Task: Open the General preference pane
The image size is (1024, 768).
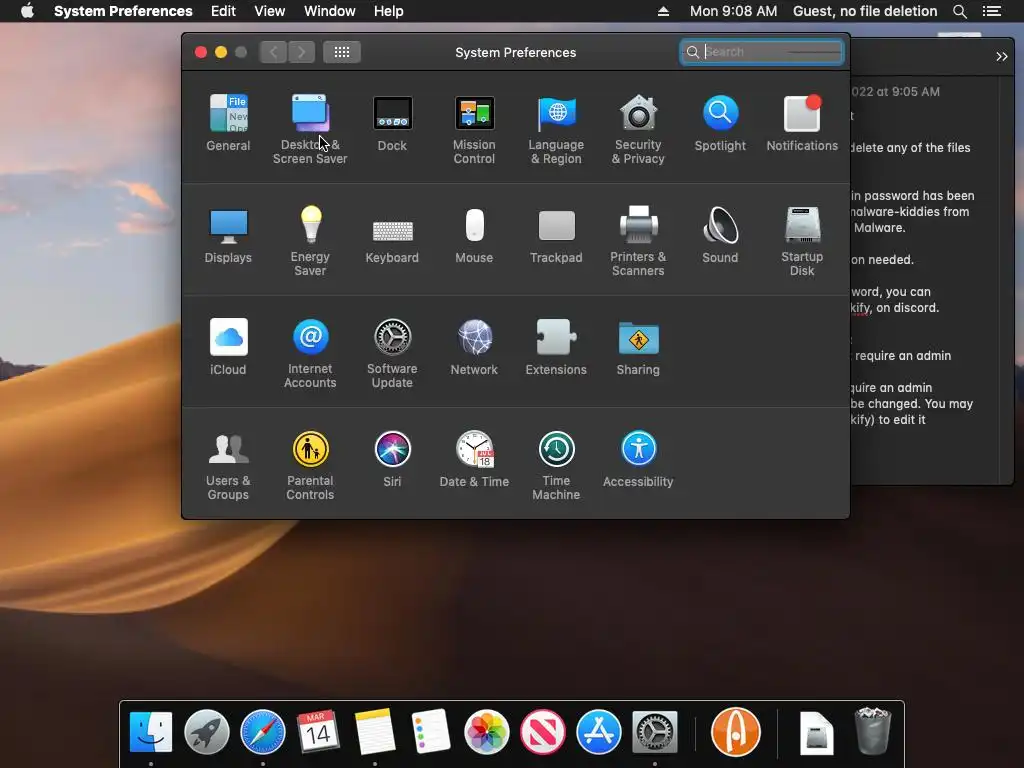Action: pos(228,123)
